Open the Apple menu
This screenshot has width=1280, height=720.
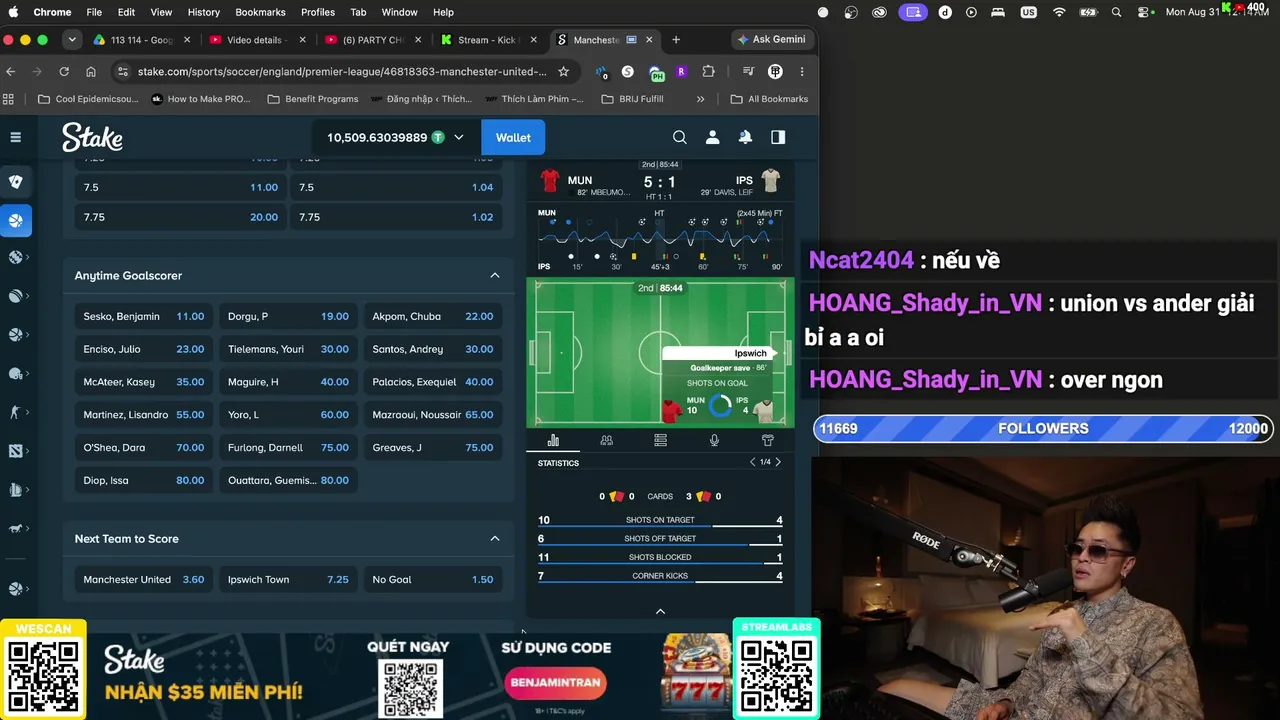coord(14,12)
